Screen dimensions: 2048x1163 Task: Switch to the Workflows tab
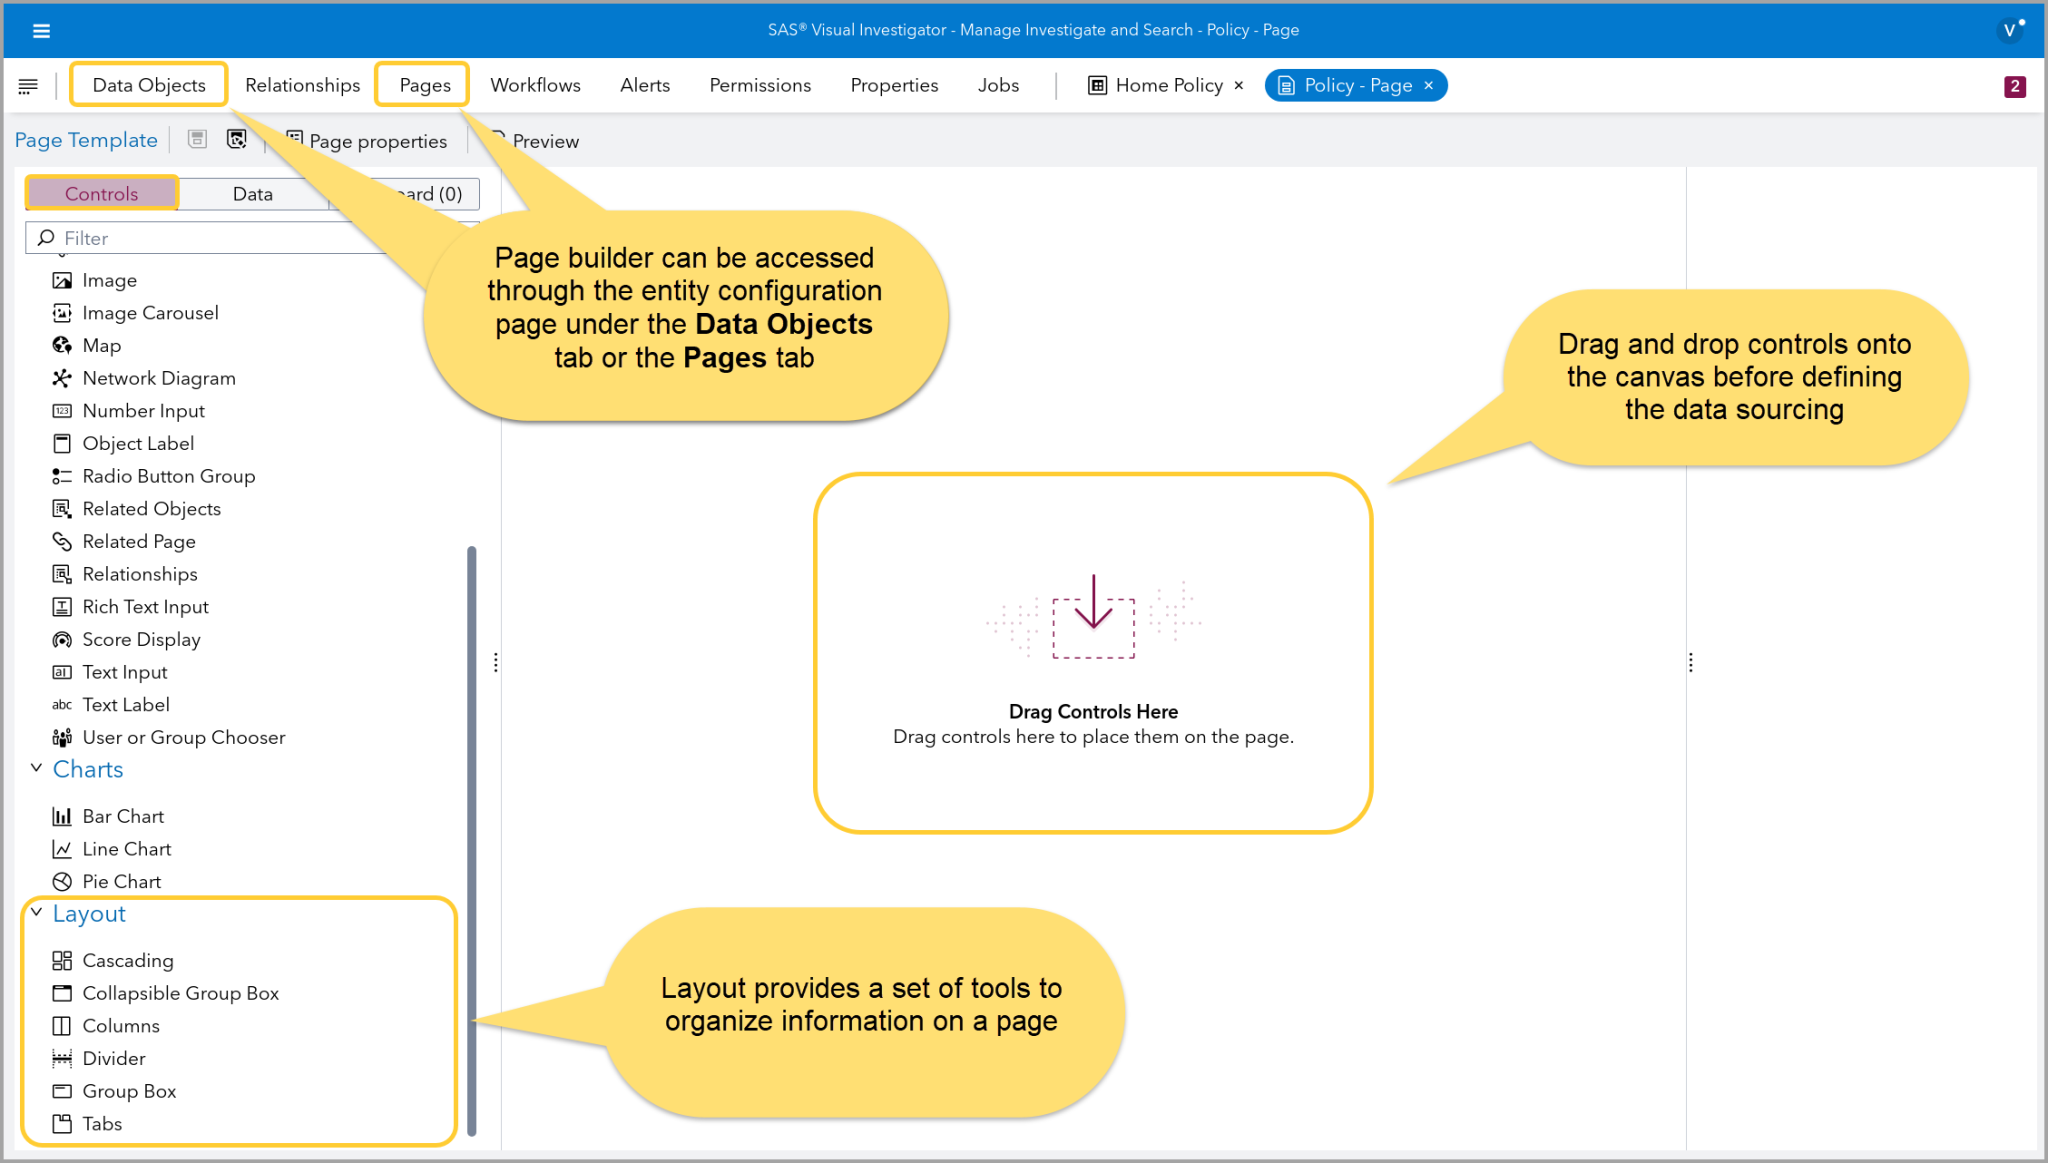(535, 85)
